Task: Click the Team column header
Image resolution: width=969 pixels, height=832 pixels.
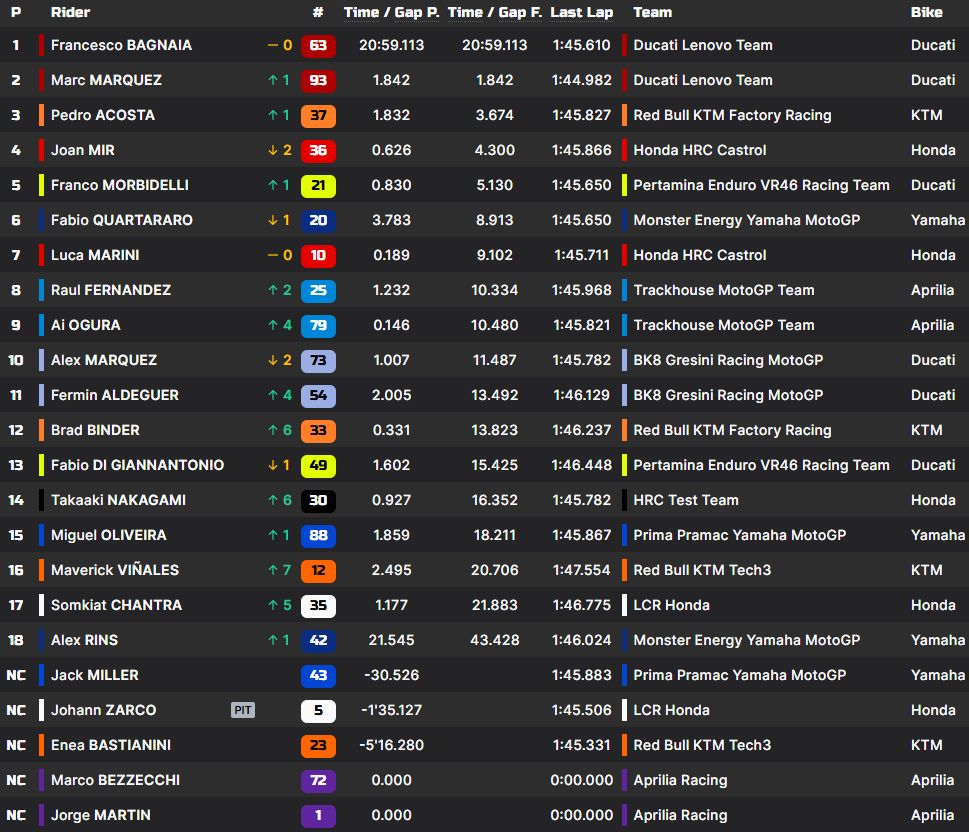Action: point(653,12)
